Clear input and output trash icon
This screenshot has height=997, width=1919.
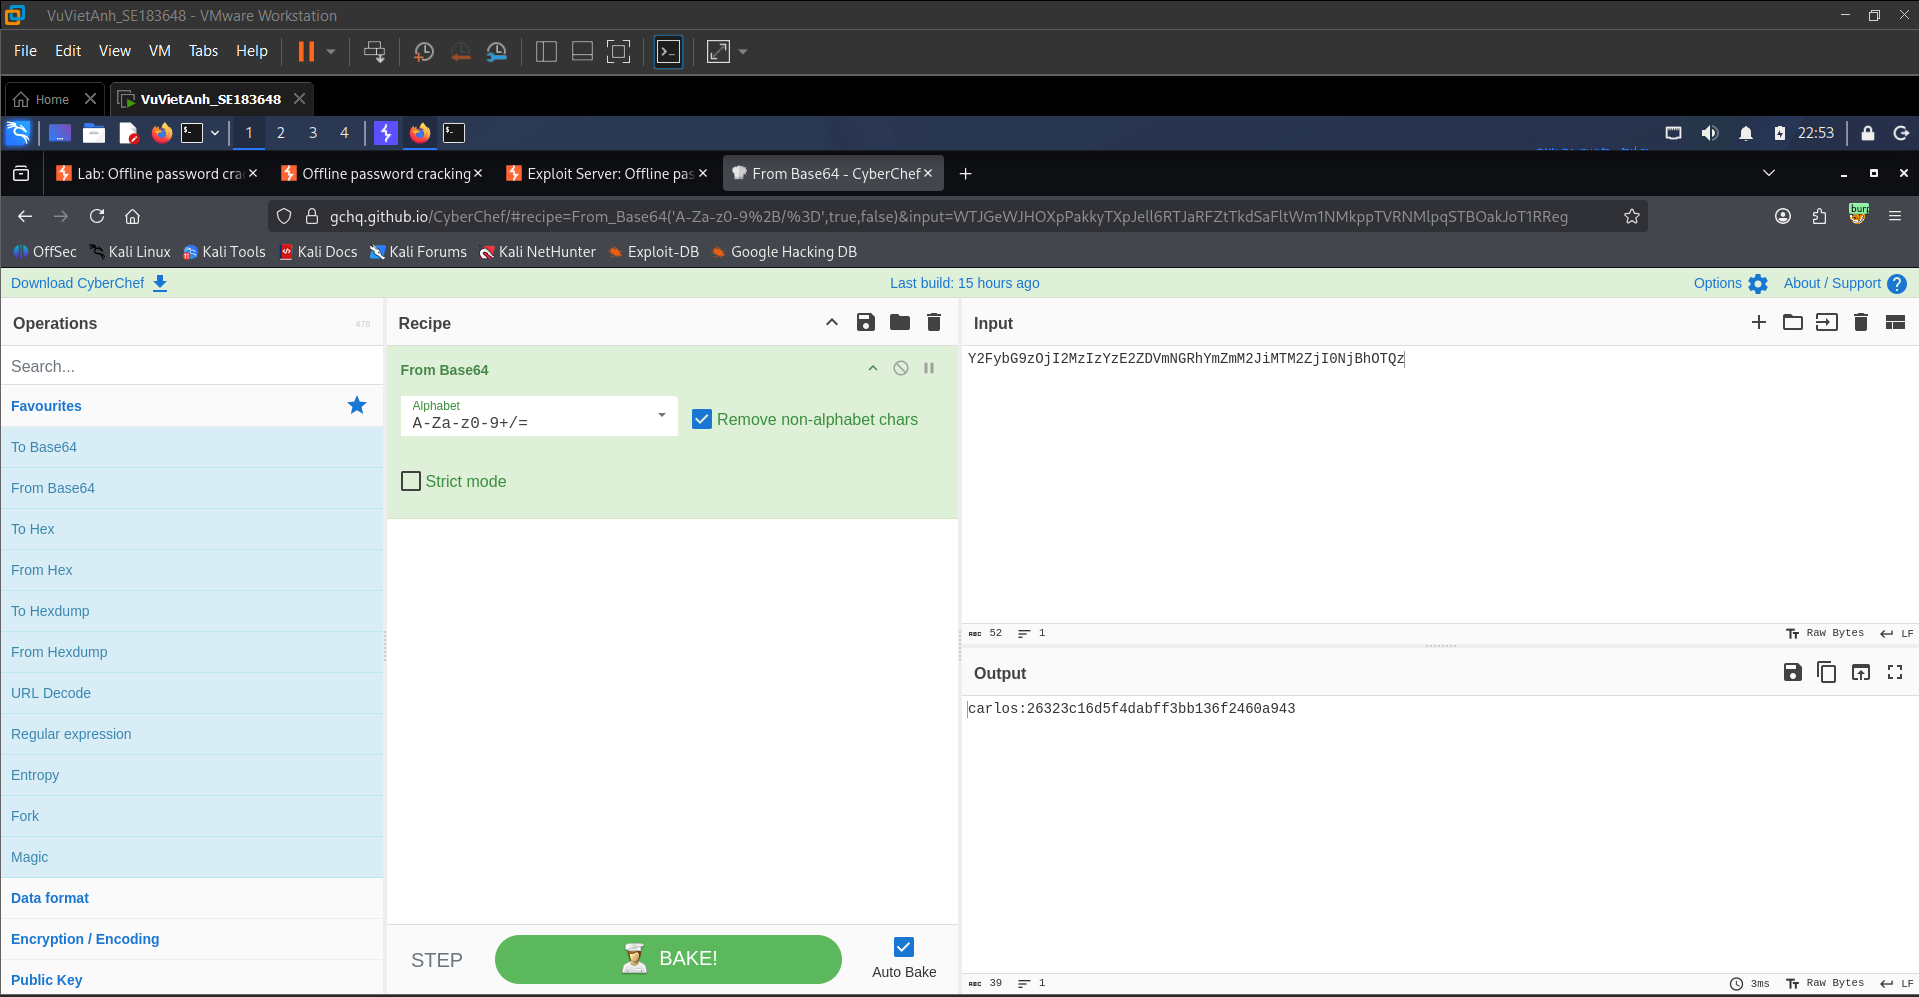[1861, 322]
